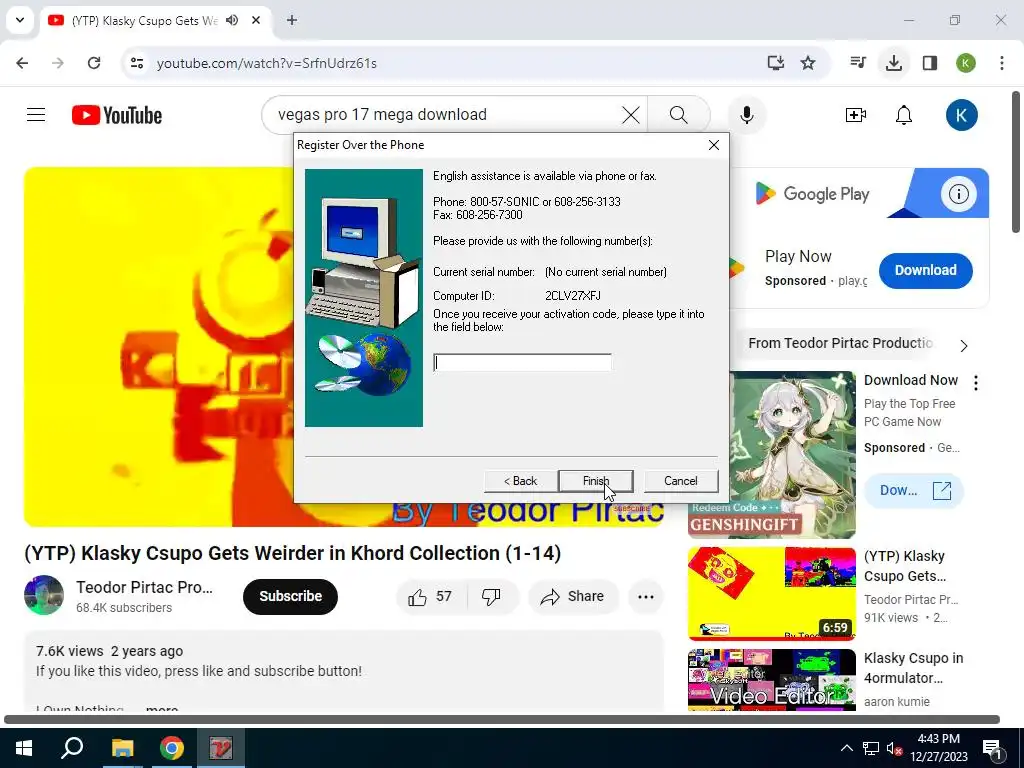The width and height of the screenshot is (1024, 768).
Task: Click the Back button in dialog
Action: (520, 481)
